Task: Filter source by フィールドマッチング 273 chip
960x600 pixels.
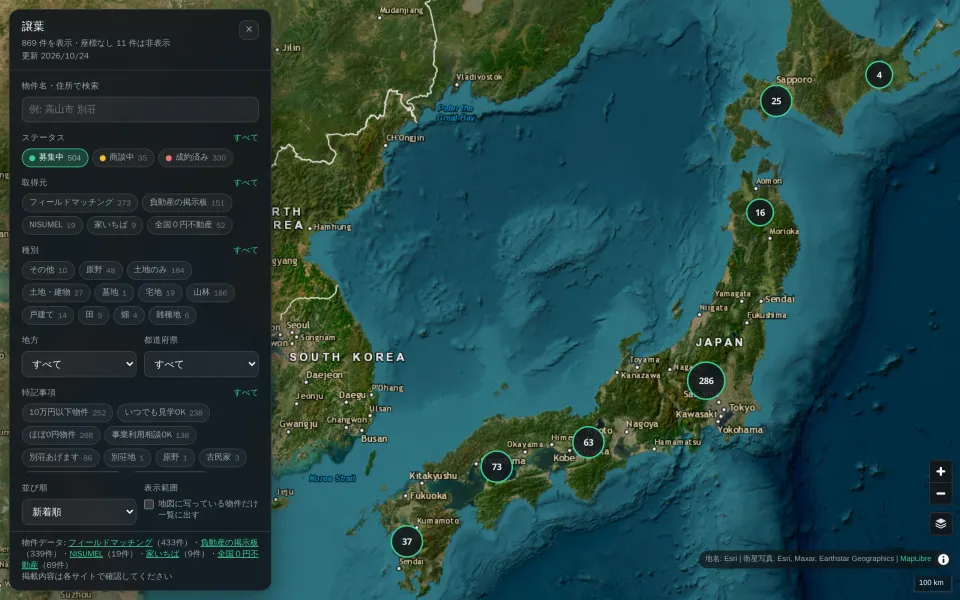Action: 80,202
